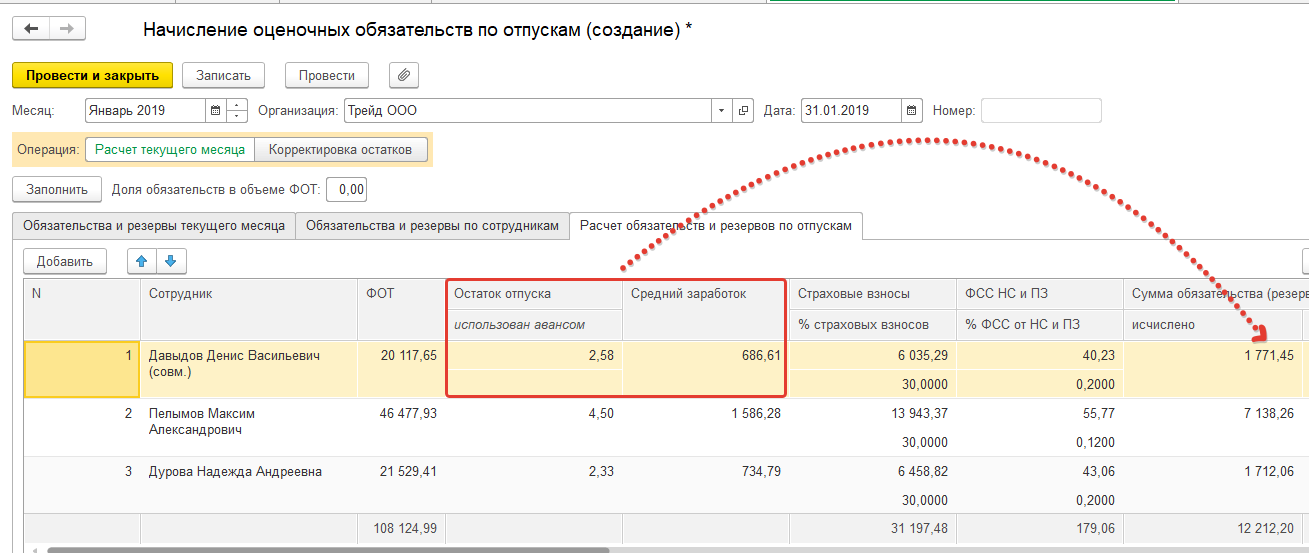Switch operation to Корректировка остатков
Image resolution: width=1309 pixels, height=553 pixels.
click(x=340, y=150)
